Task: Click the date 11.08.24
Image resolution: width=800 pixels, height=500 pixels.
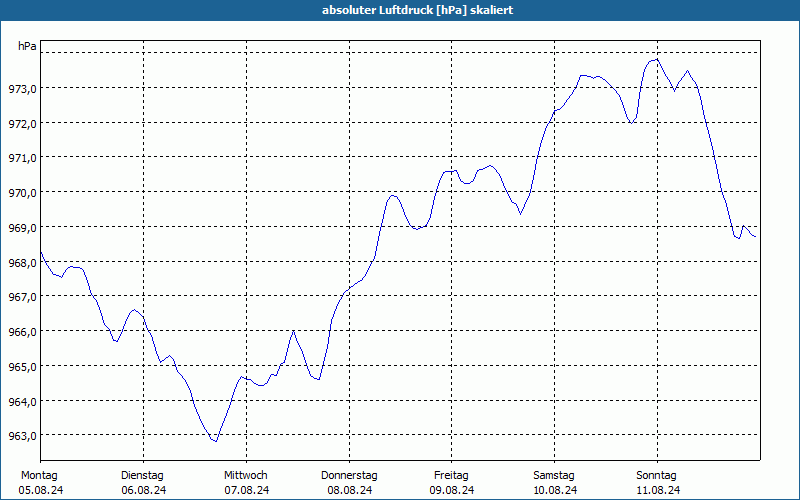Action: [658, 490]
